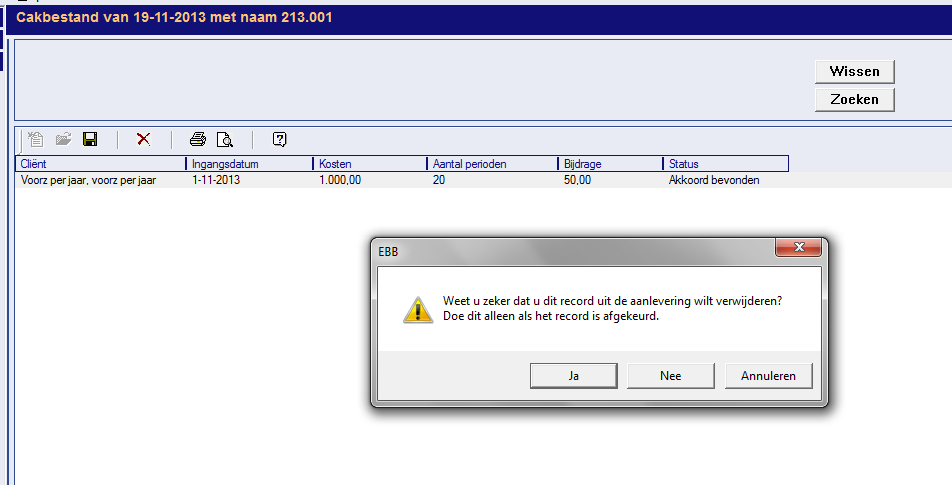Click the Wissen button
Viewport: 952px width, 485px height.
point(854,71)
